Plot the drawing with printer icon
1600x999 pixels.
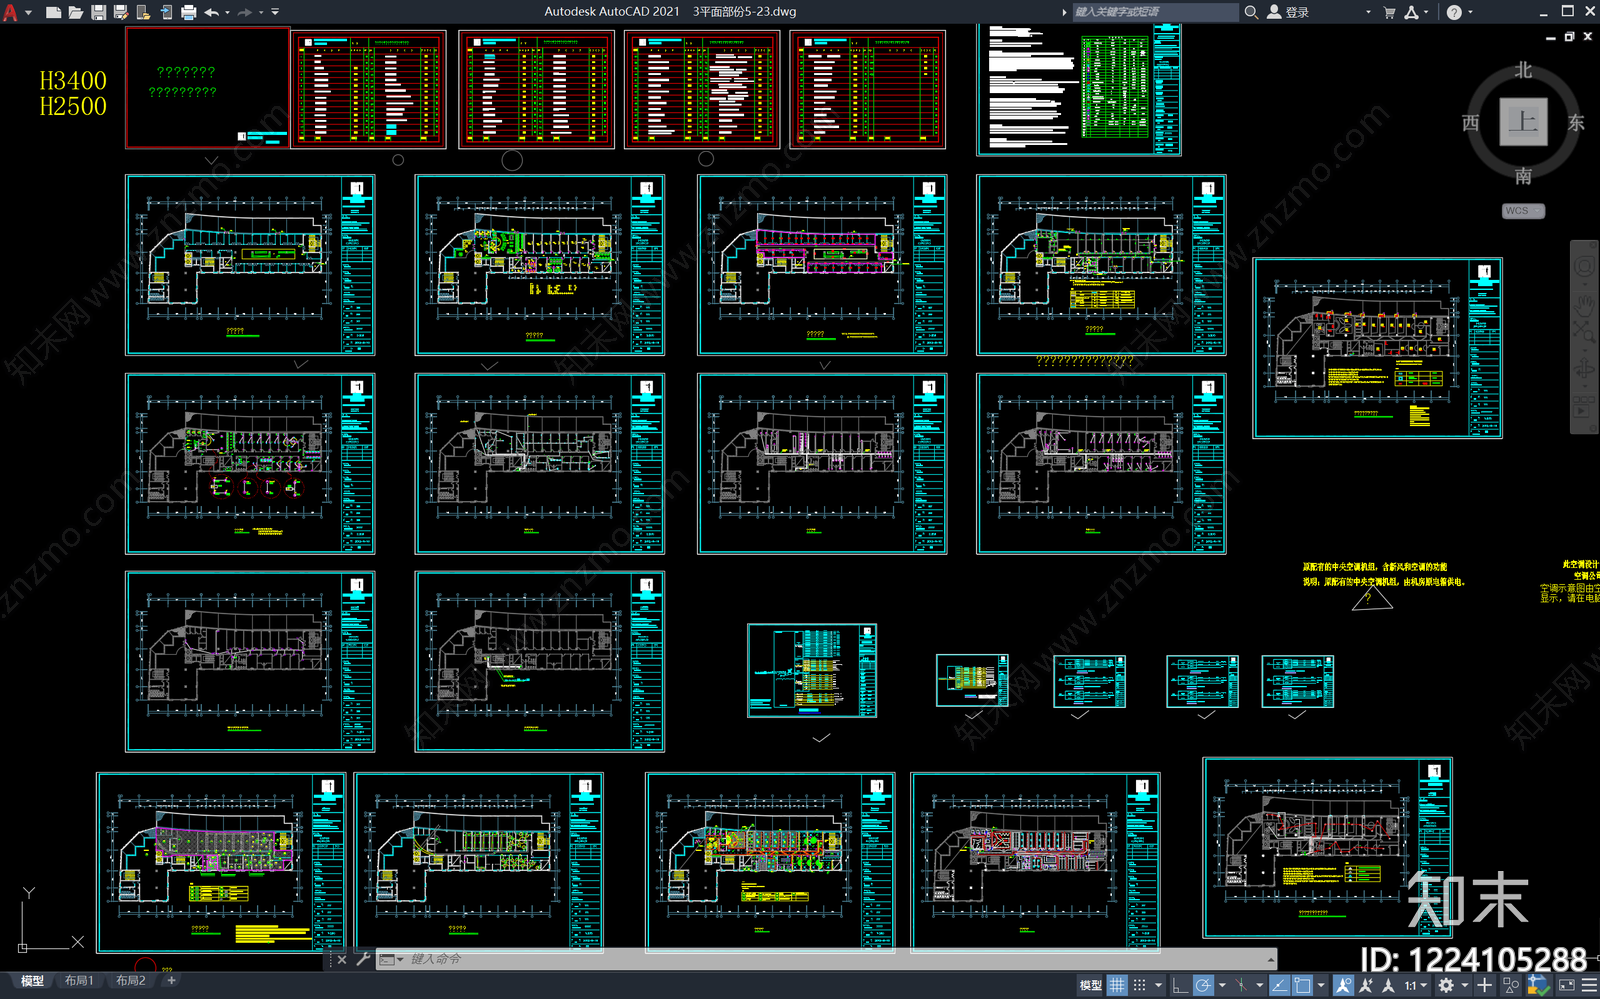point(188,12)
